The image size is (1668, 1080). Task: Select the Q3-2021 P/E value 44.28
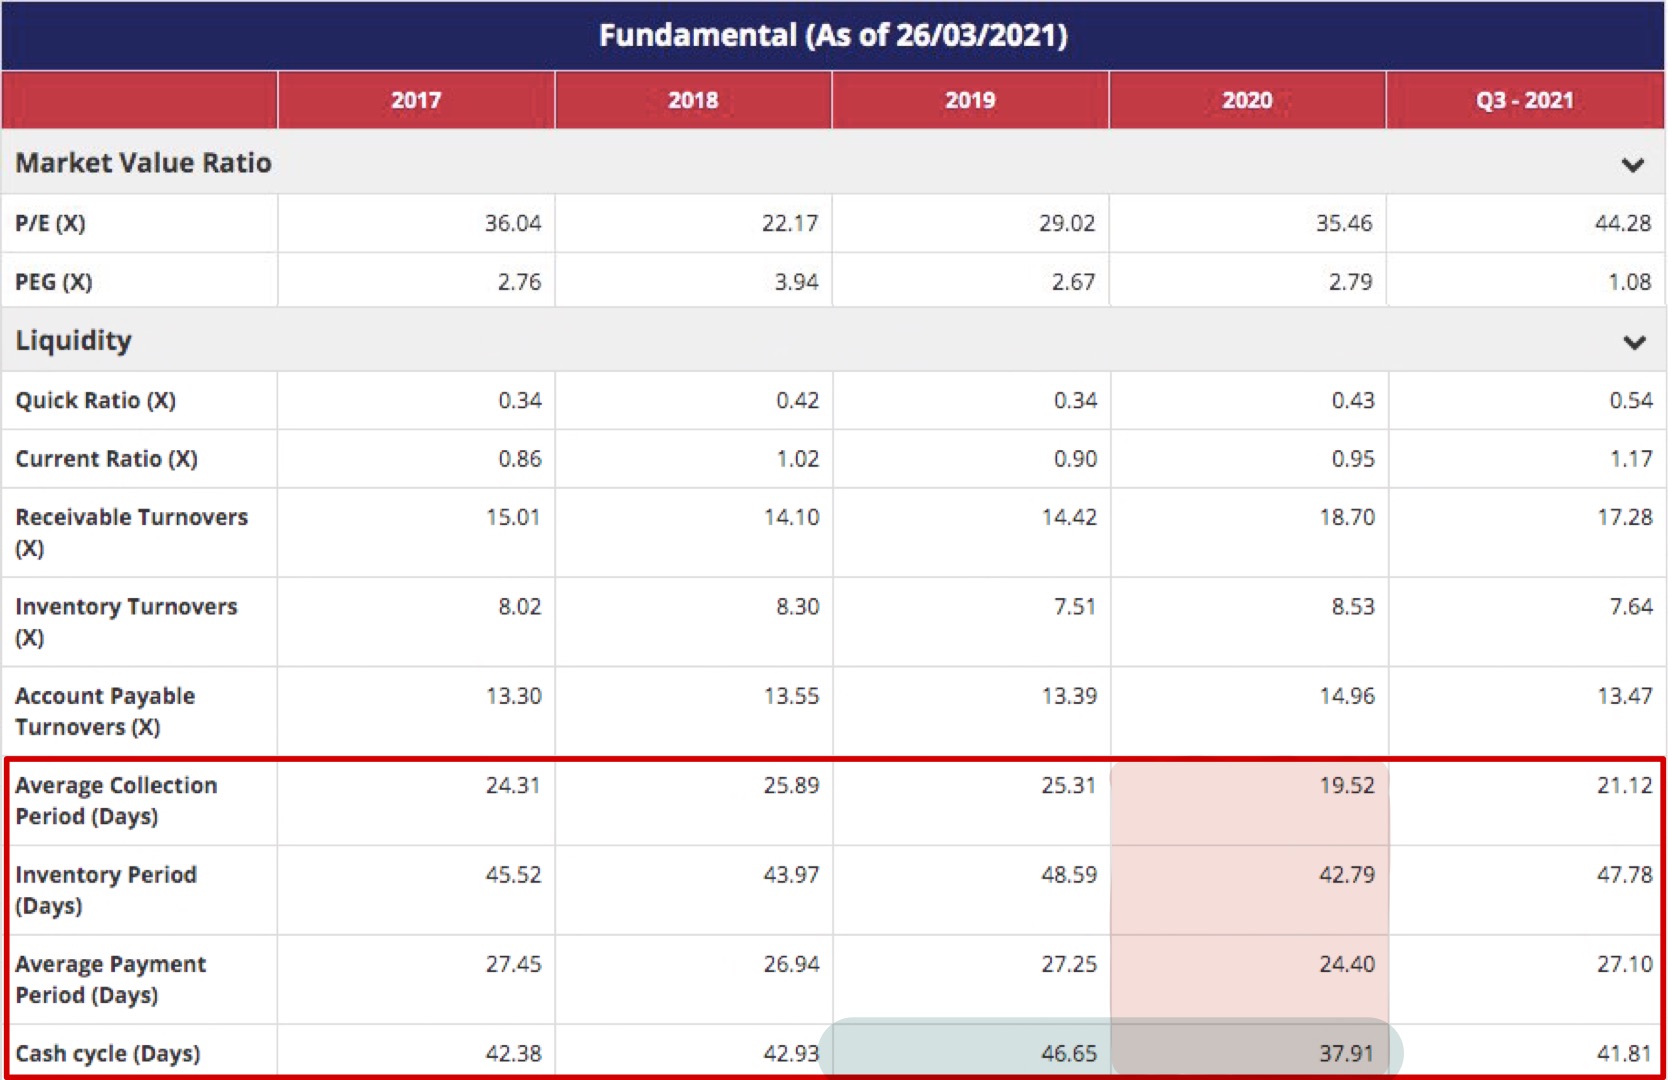(1622, 223)
